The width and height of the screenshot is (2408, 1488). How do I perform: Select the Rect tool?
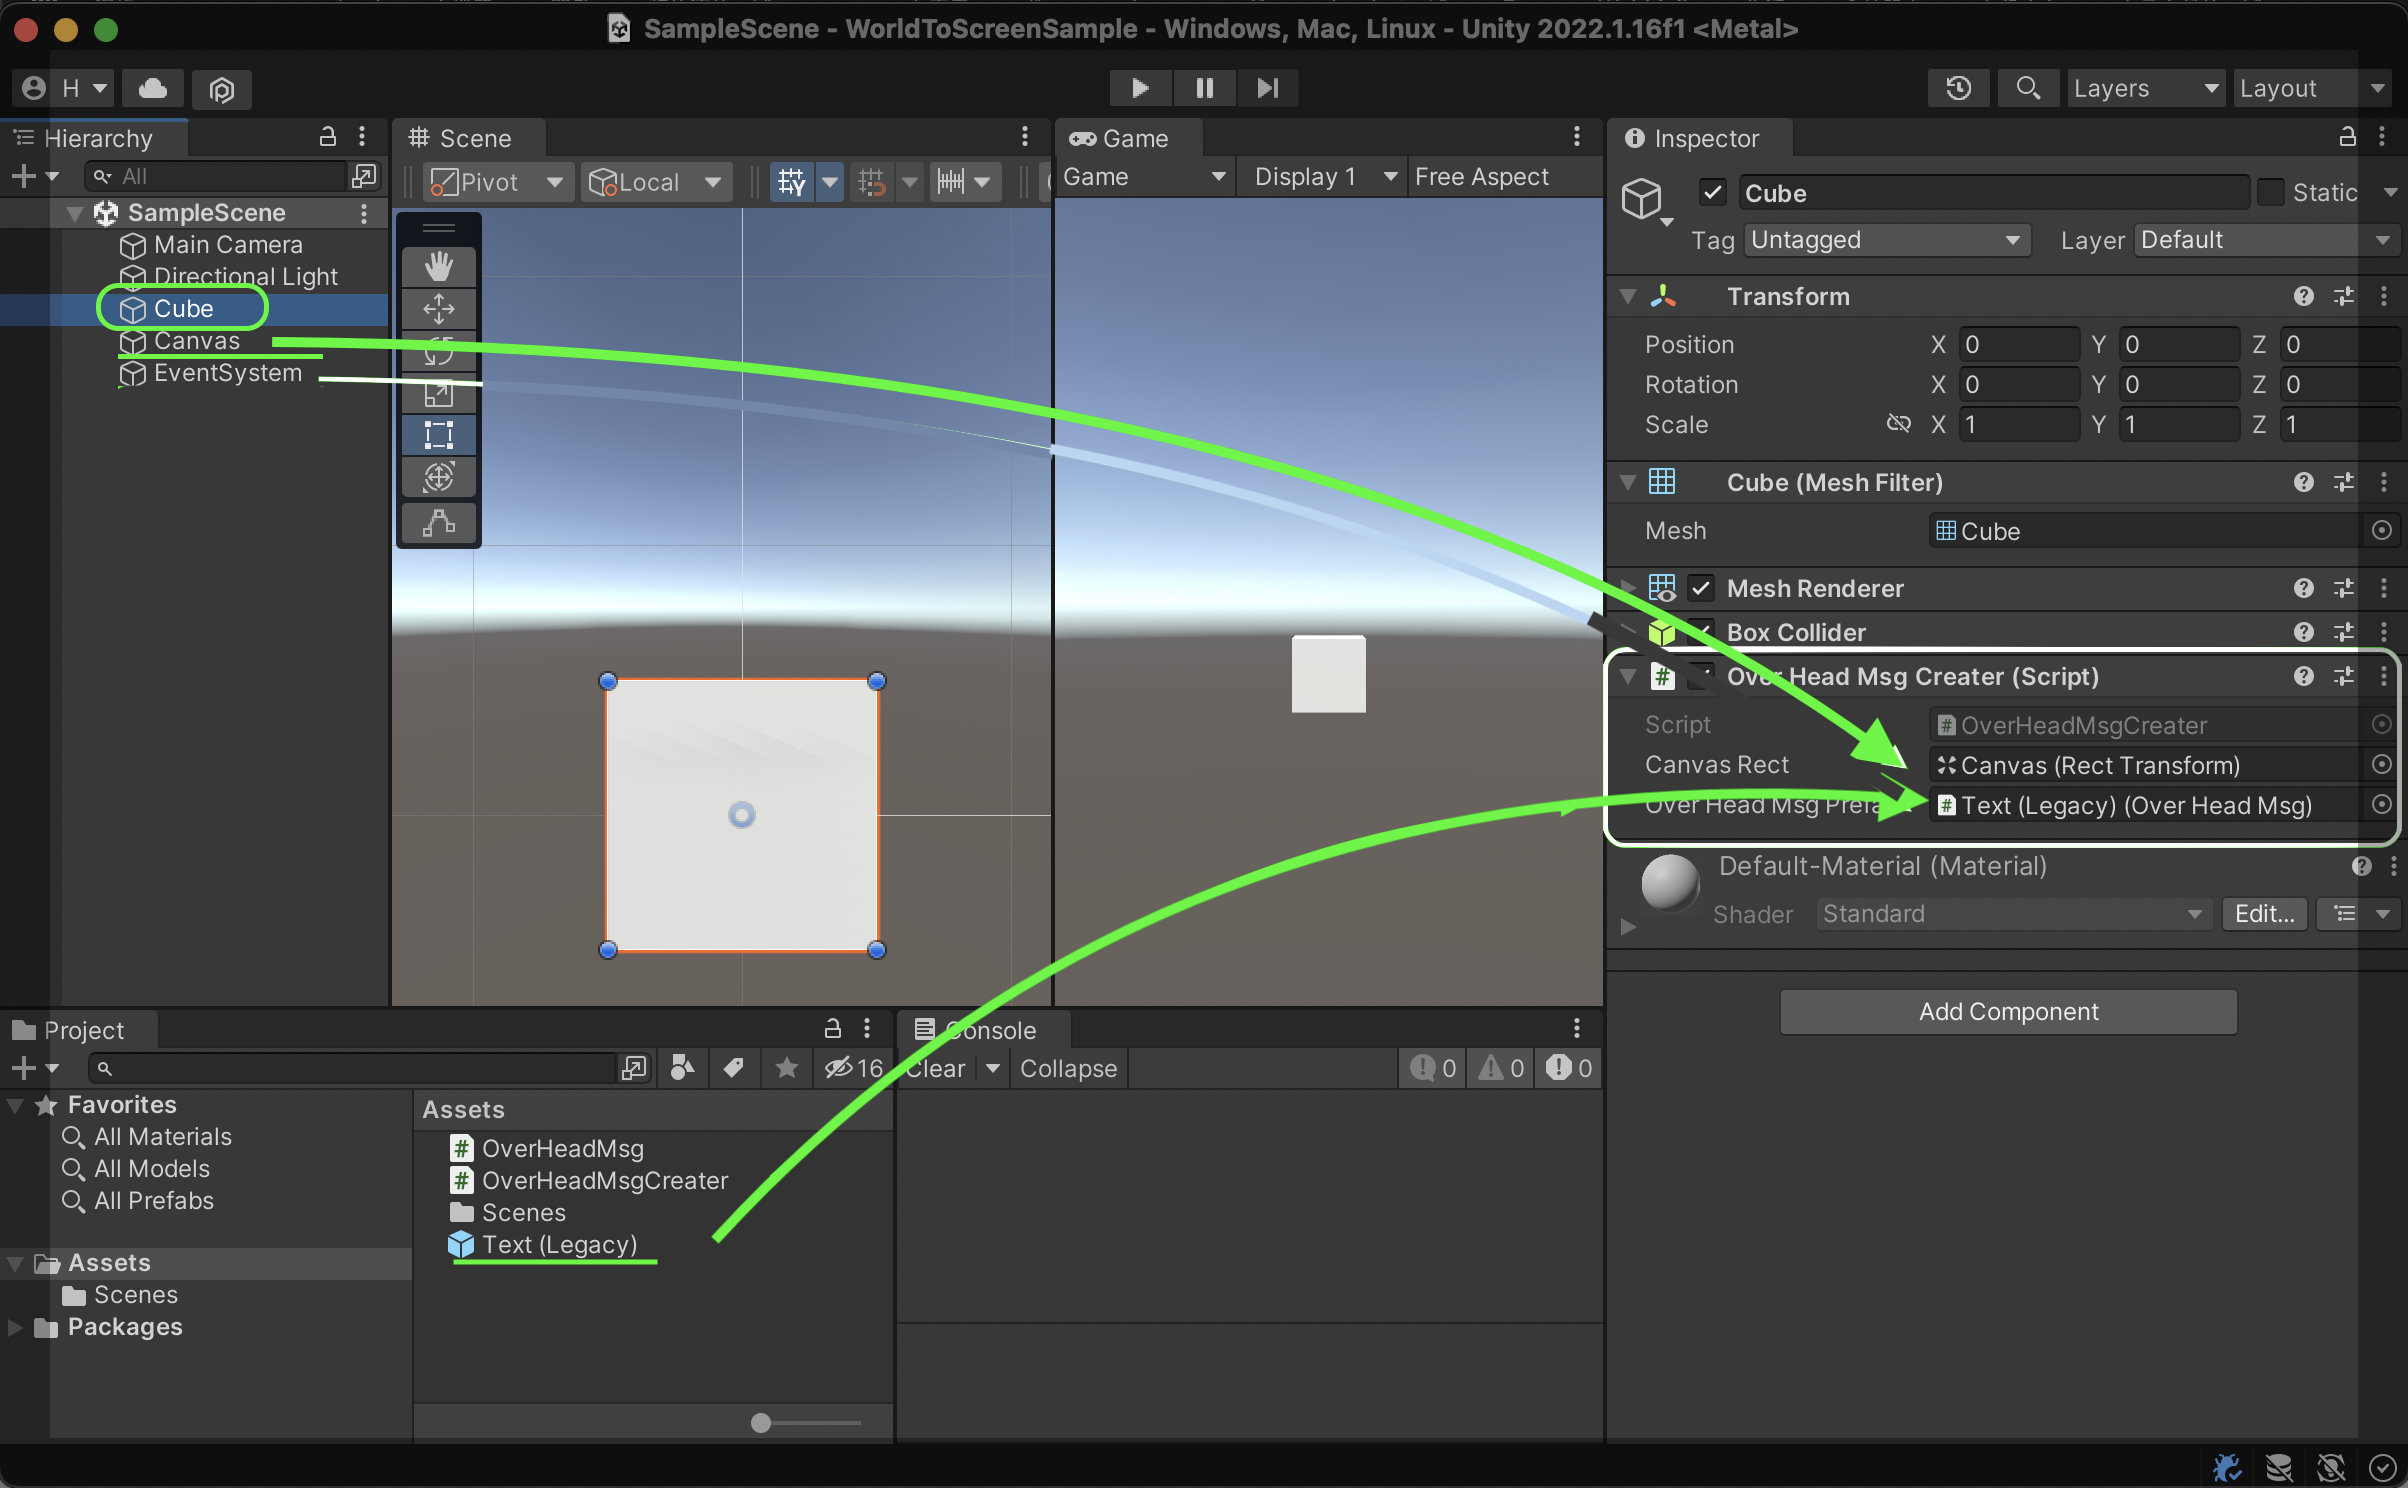coord(439,434)
